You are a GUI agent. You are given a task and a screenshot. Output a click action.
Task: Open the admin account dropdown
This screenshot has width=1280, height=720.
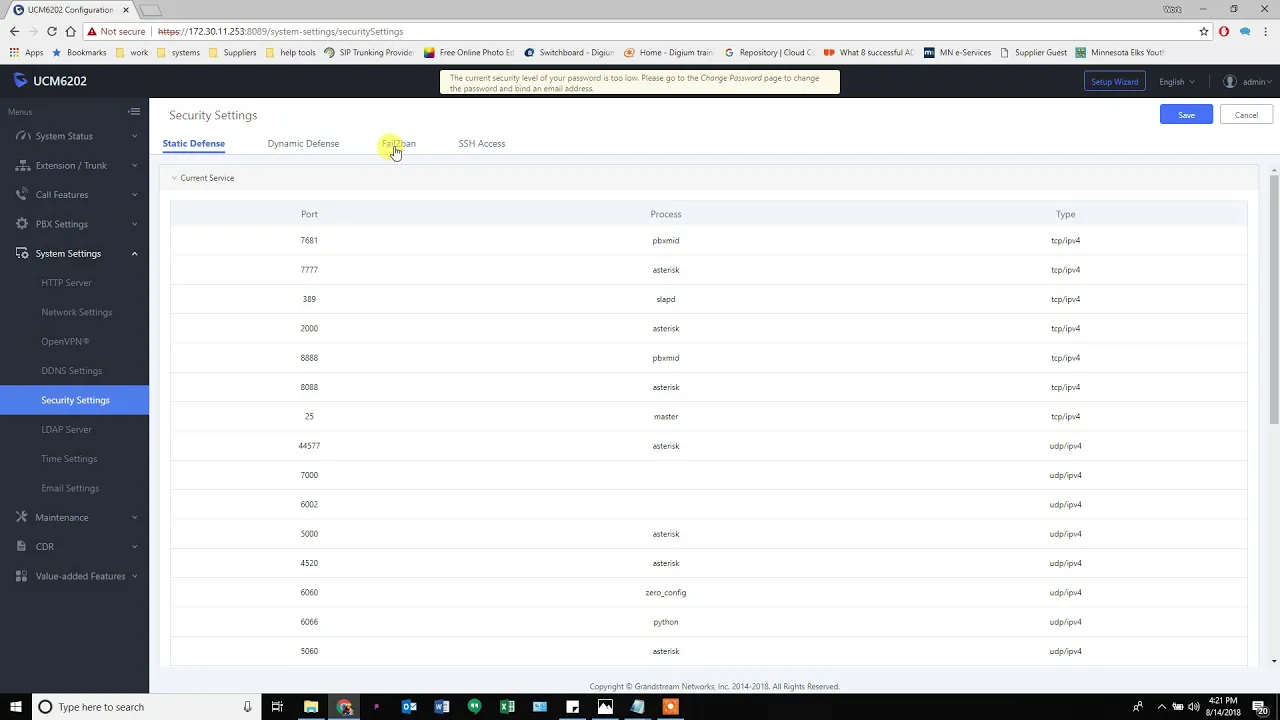click(1255, 82)
